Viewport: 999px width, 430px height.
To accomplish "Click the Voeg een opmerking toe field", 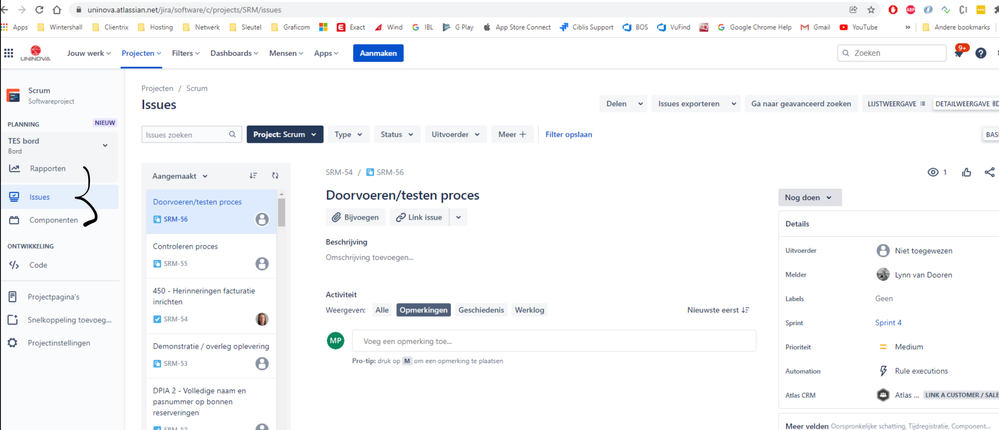I will (x=554, y=341).
